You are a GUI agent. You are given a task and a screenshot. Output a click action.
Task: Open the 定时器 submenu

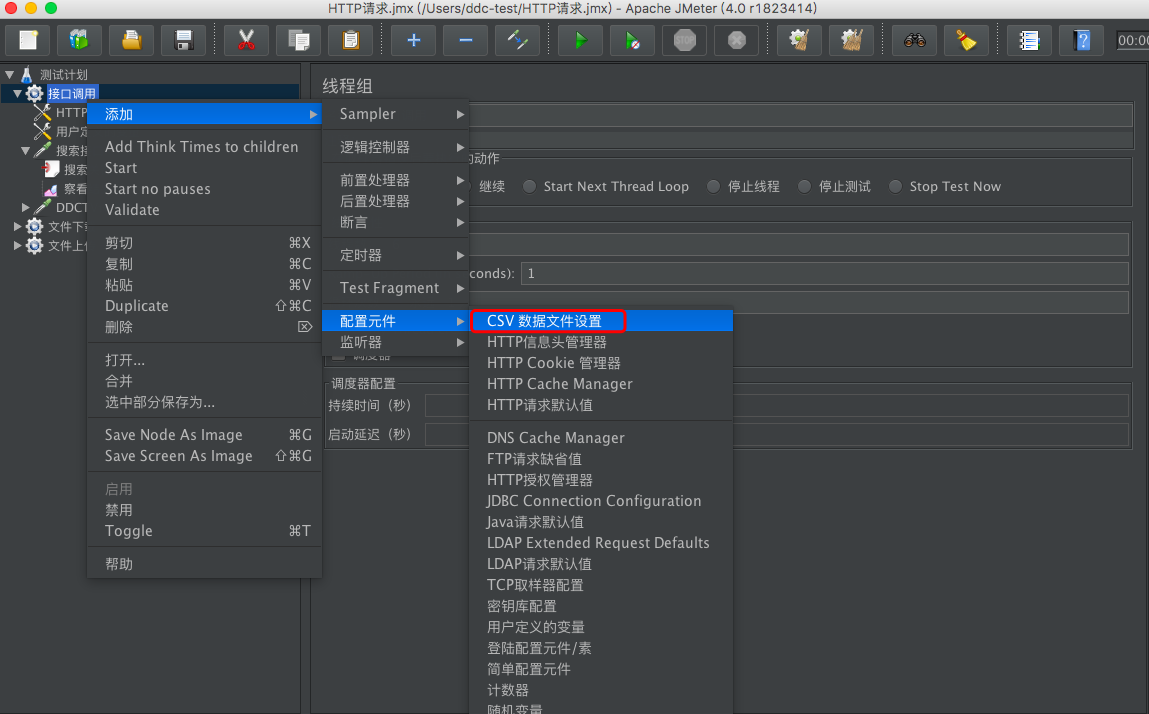[x=396, y=255]
